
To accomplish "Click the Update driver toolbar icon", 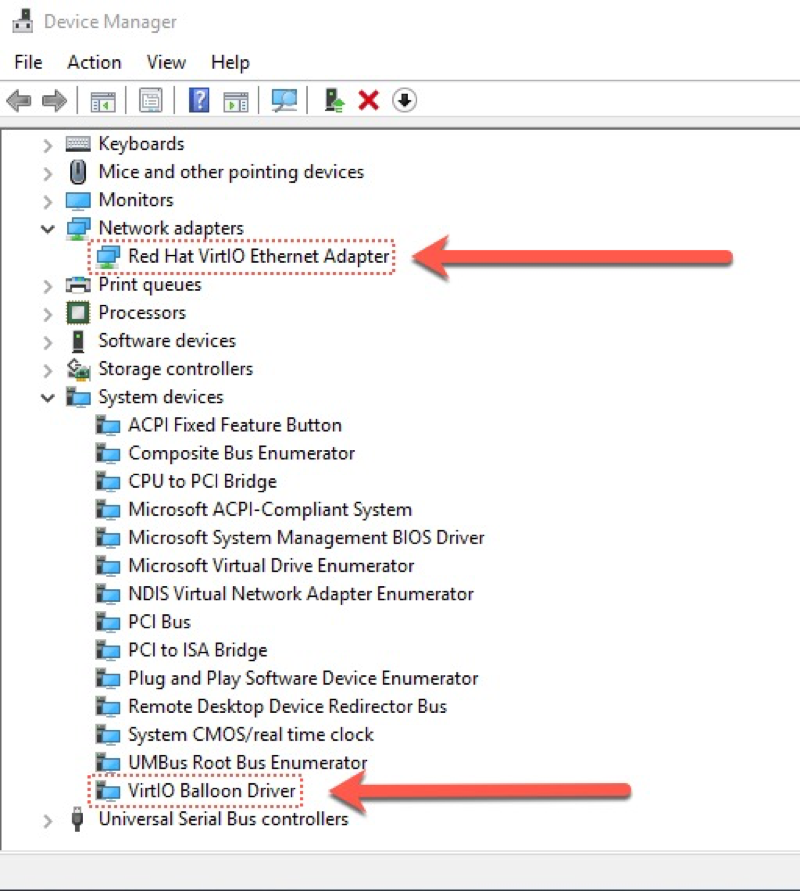I will [334, 101].
